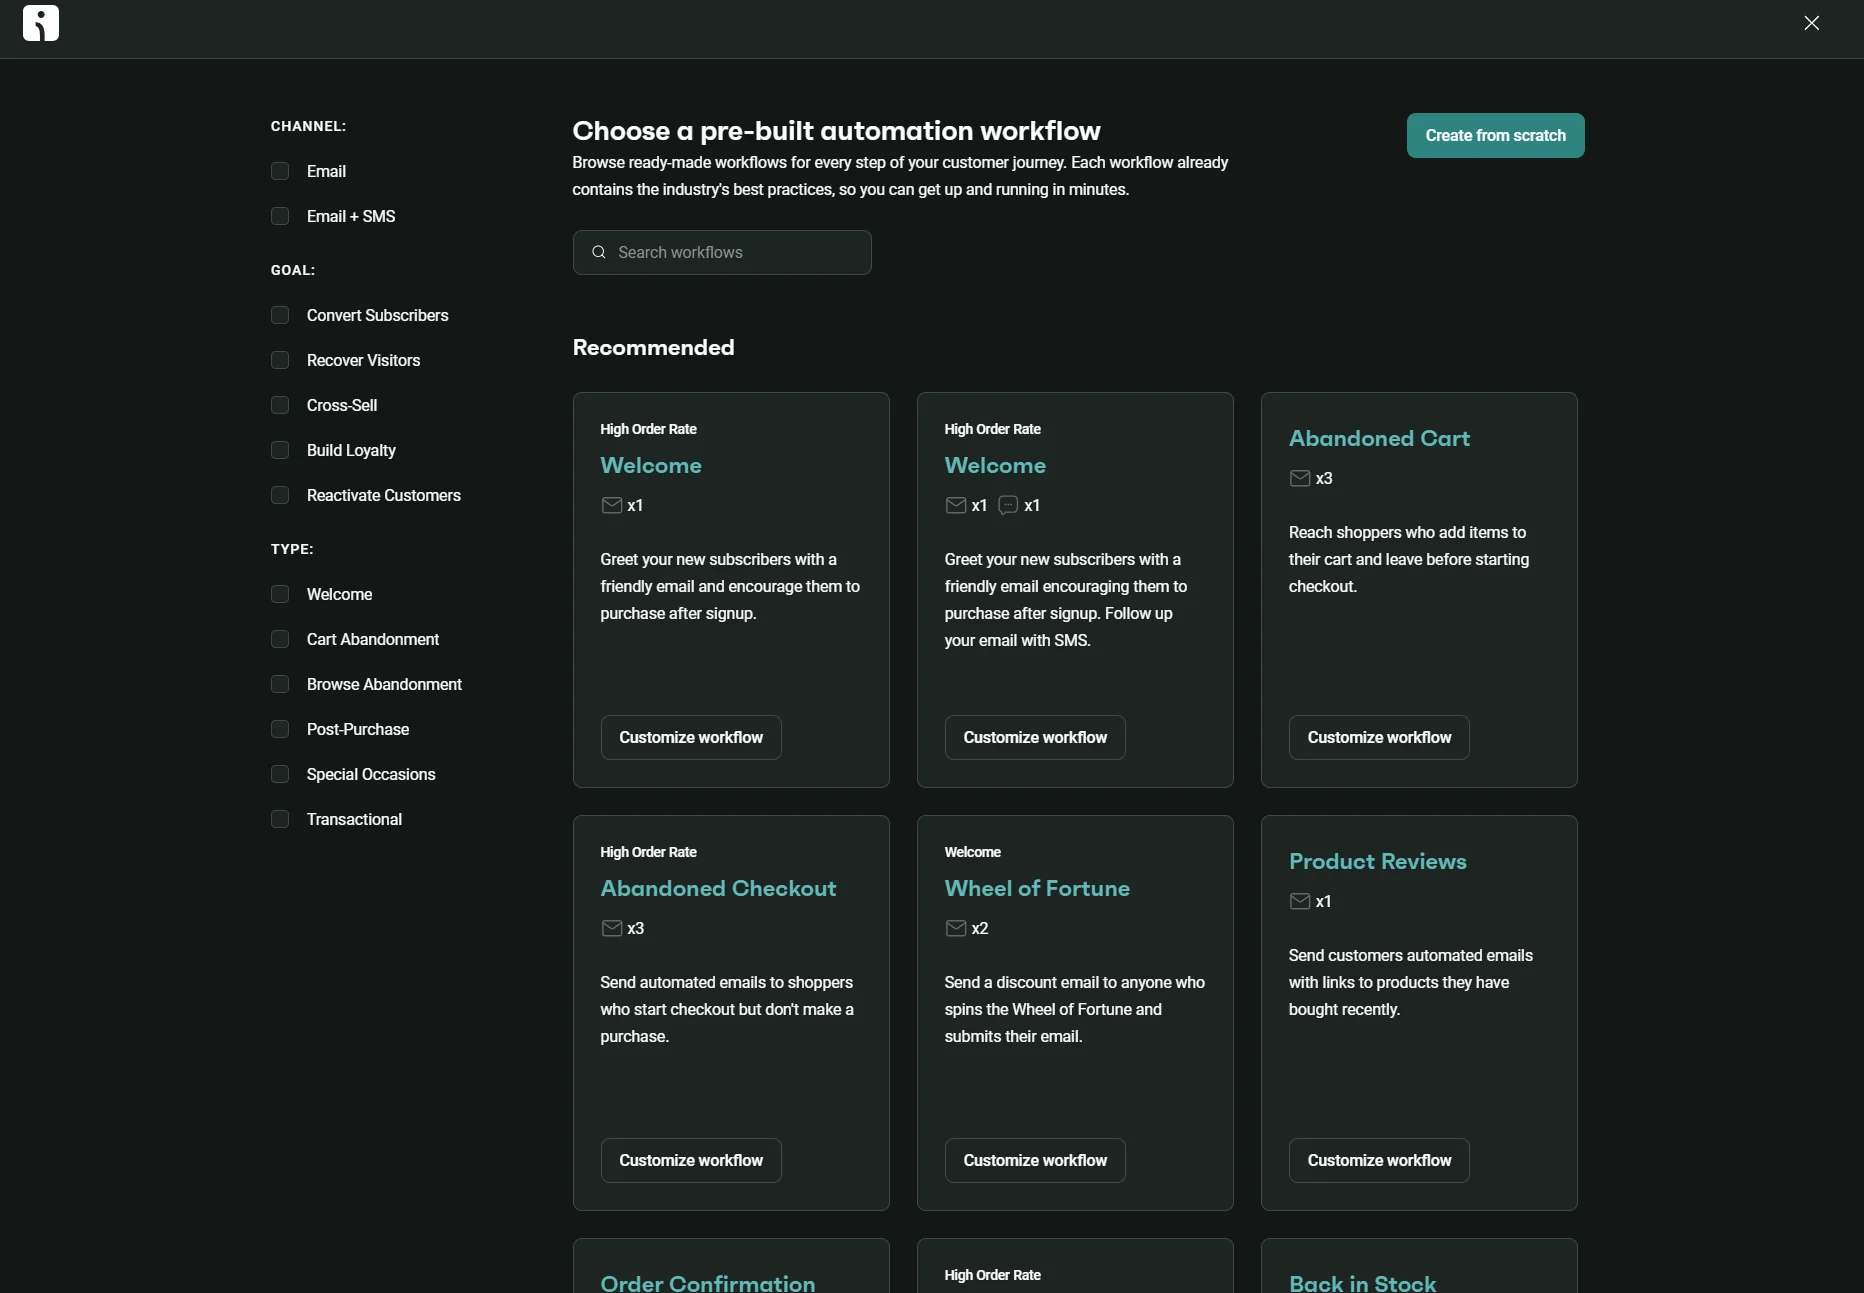
Task: Open the Abandoned Cart card title
Action: coord(1379,438)
